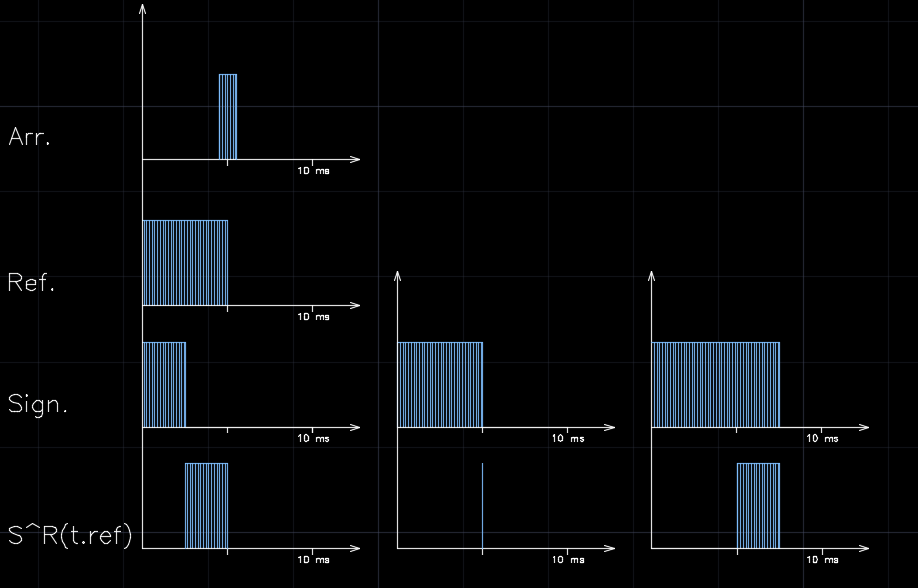Select the narrow hatched pulse in Arr. plot
The image size is (918, 588).
228,117
